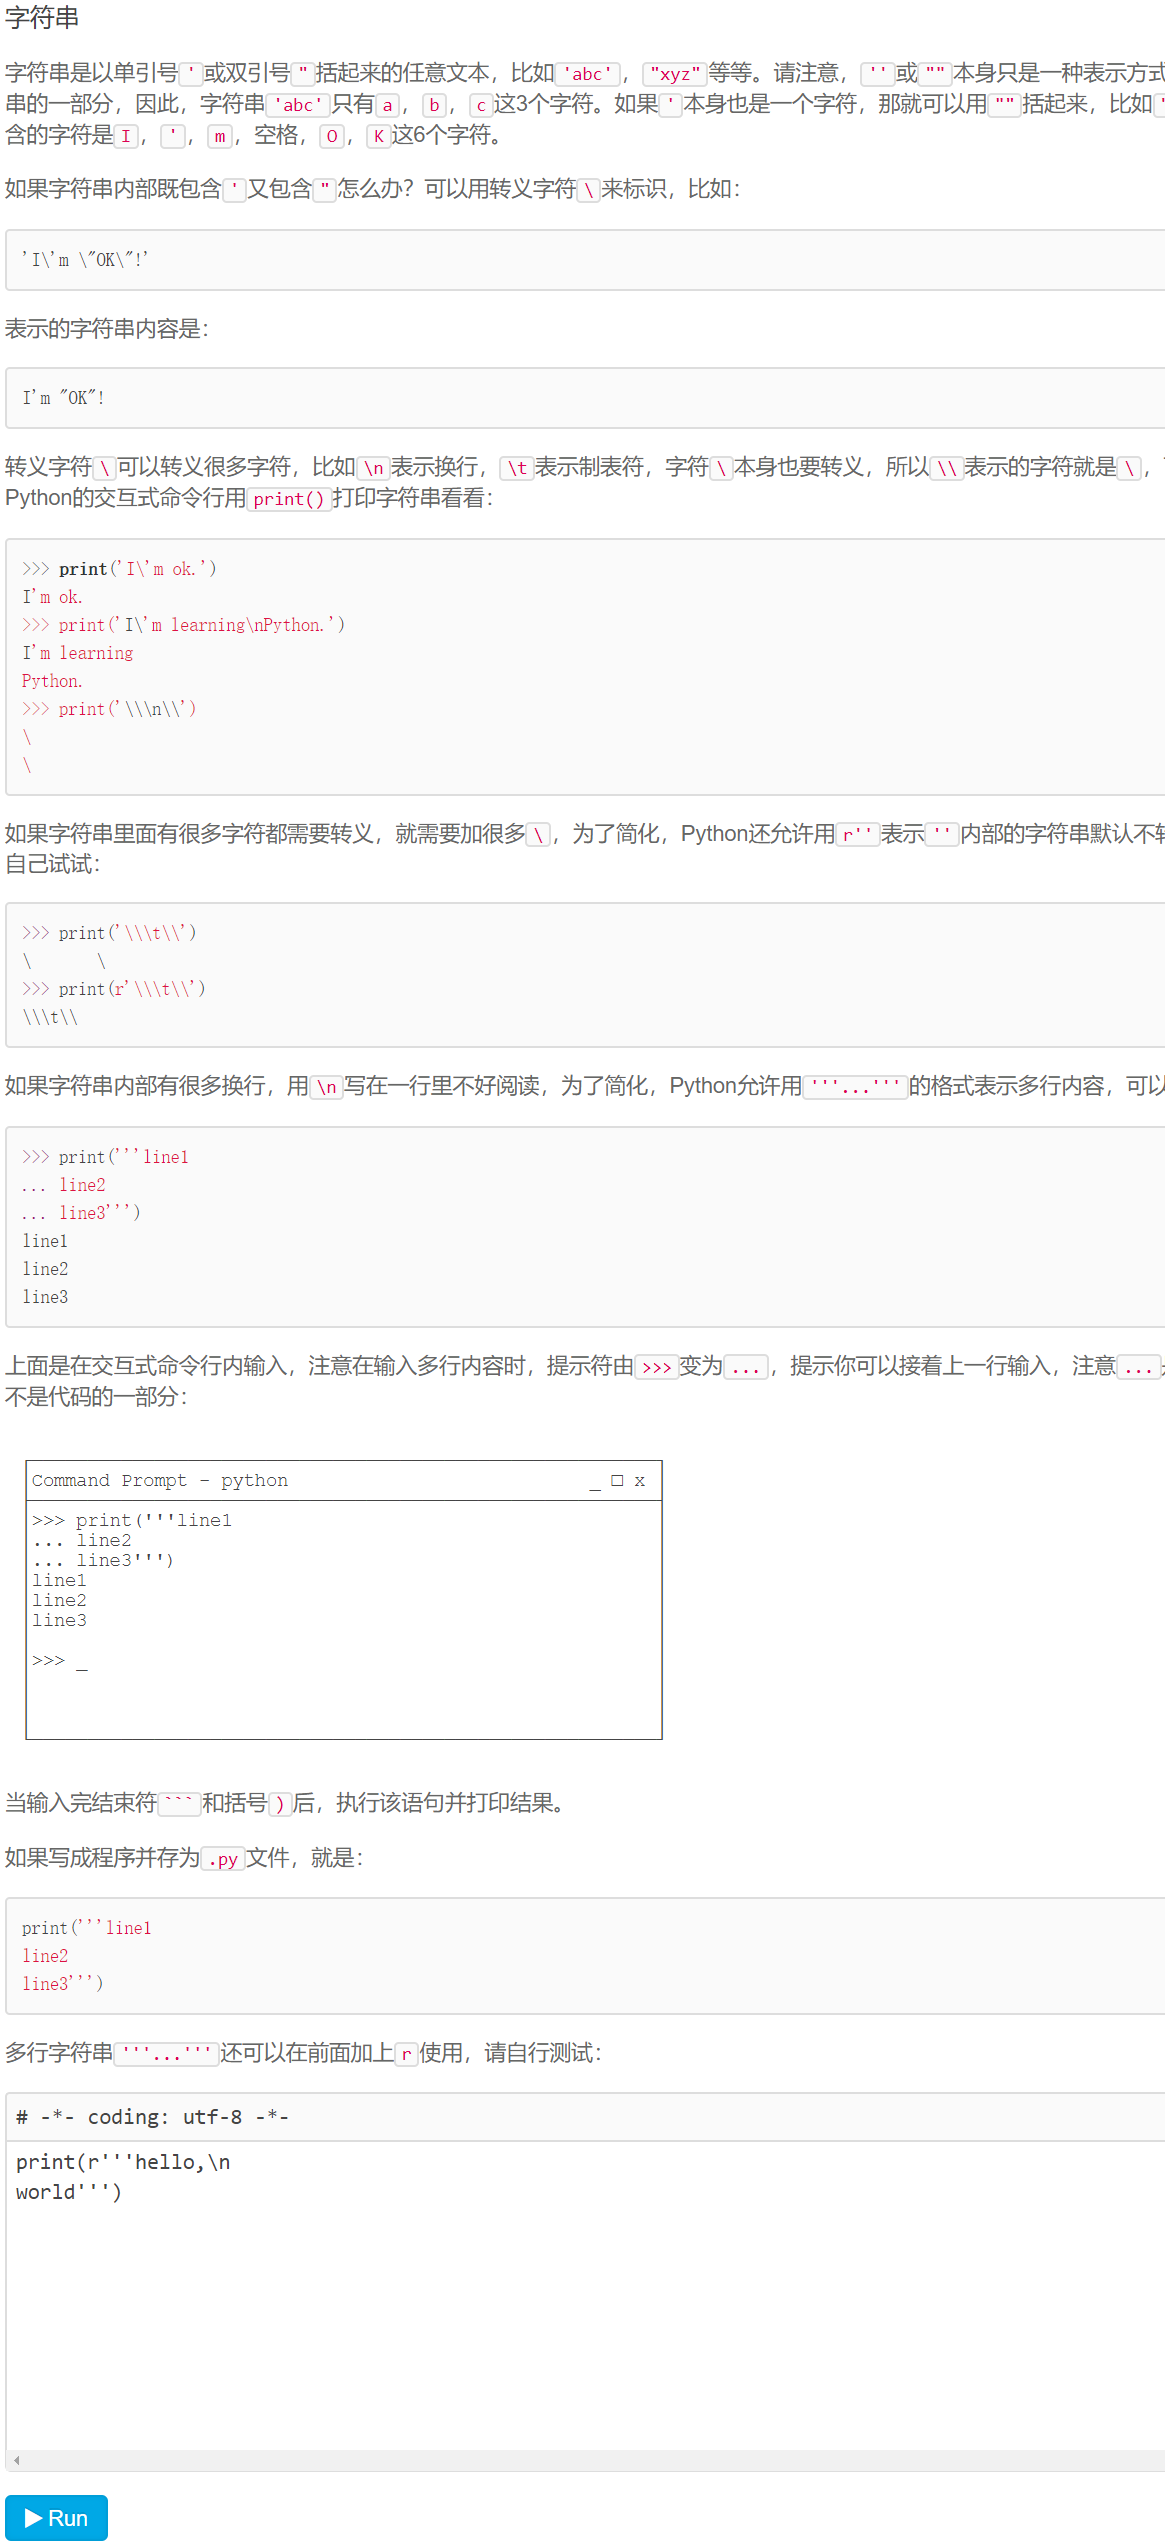Viewport: 1165px width, 2542px height.
Task: Click the "world''')" line in the editor
Action: point(68,2191)
